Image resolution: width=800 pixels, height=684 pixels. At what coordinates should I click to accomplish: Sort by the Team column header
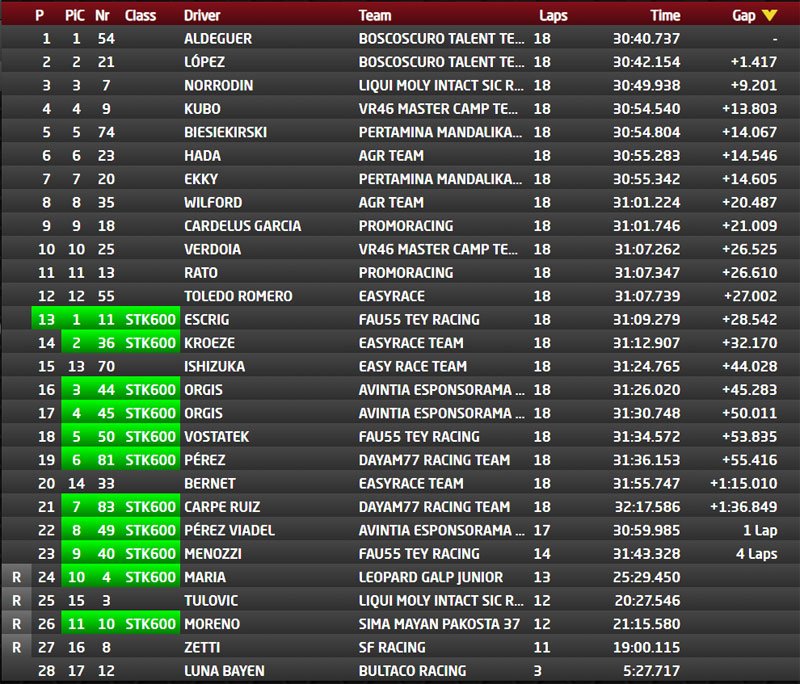(x=375, y=16)
